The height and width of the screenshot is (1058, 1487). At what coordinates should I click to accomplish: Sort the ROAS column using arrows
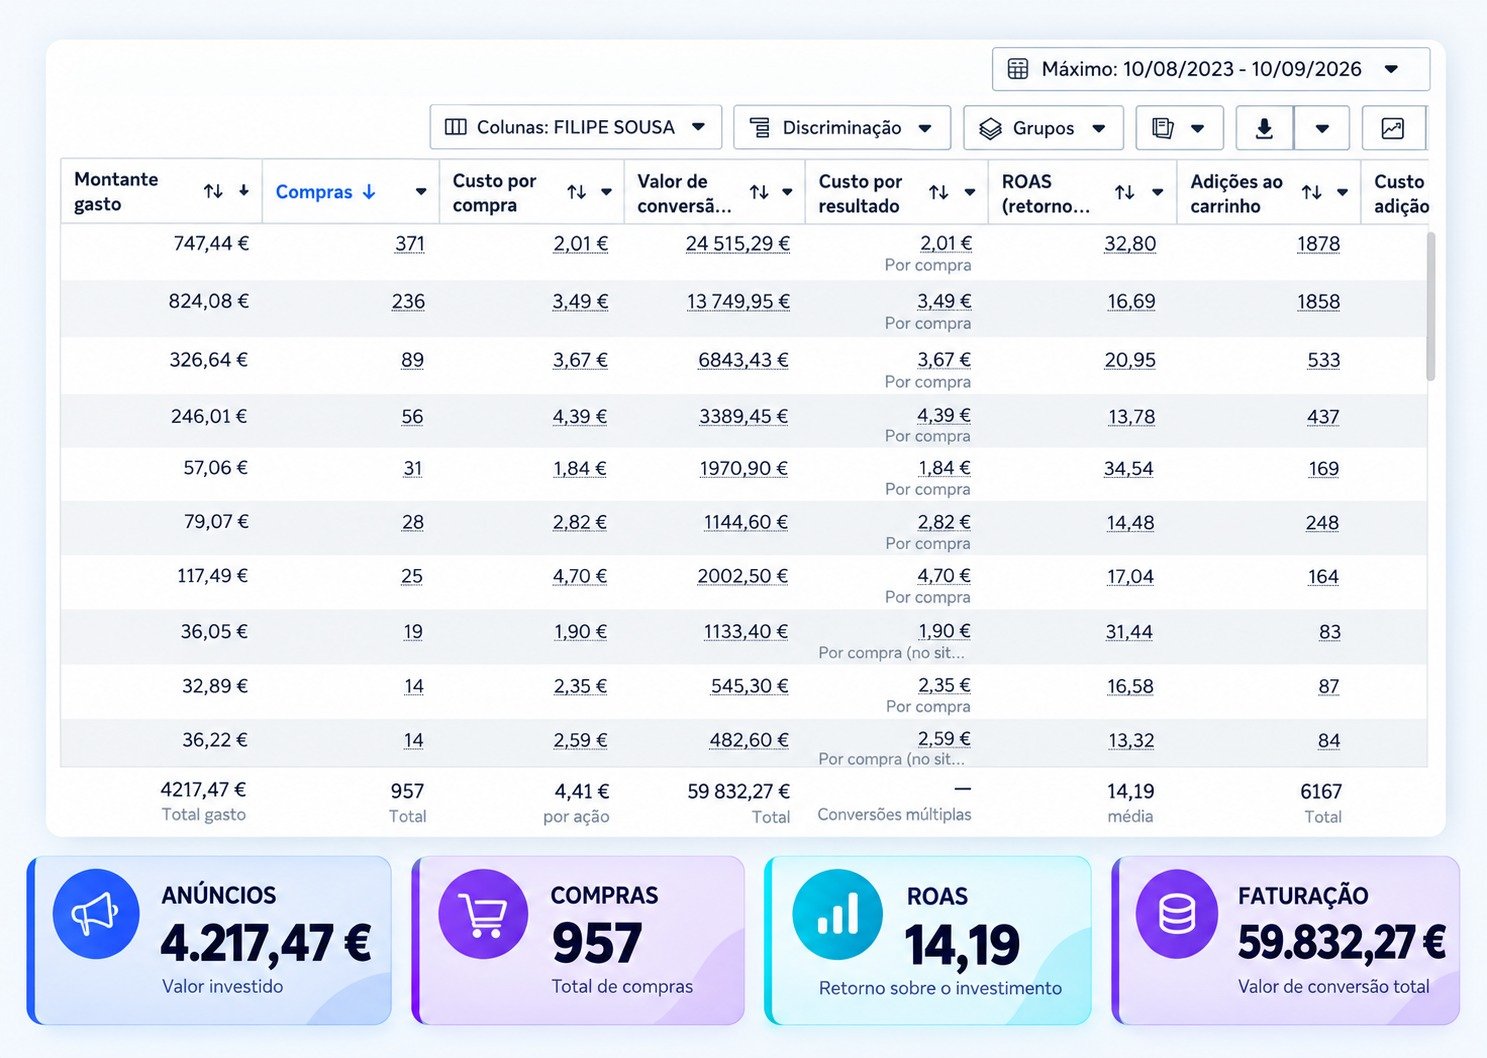pos(1125,192)
